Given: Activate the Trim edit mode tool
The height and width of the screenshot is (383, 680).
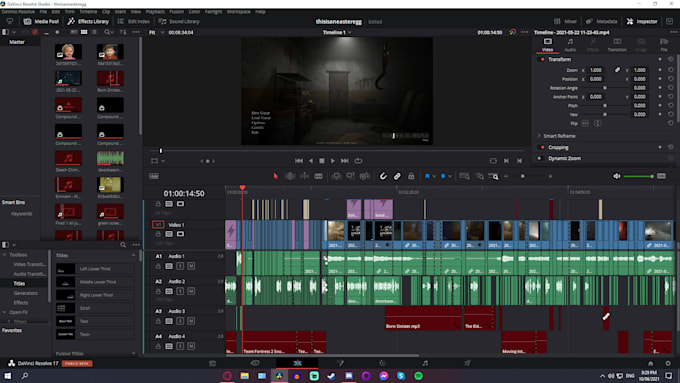Looking at the screenshot, I should click(290, 176).
